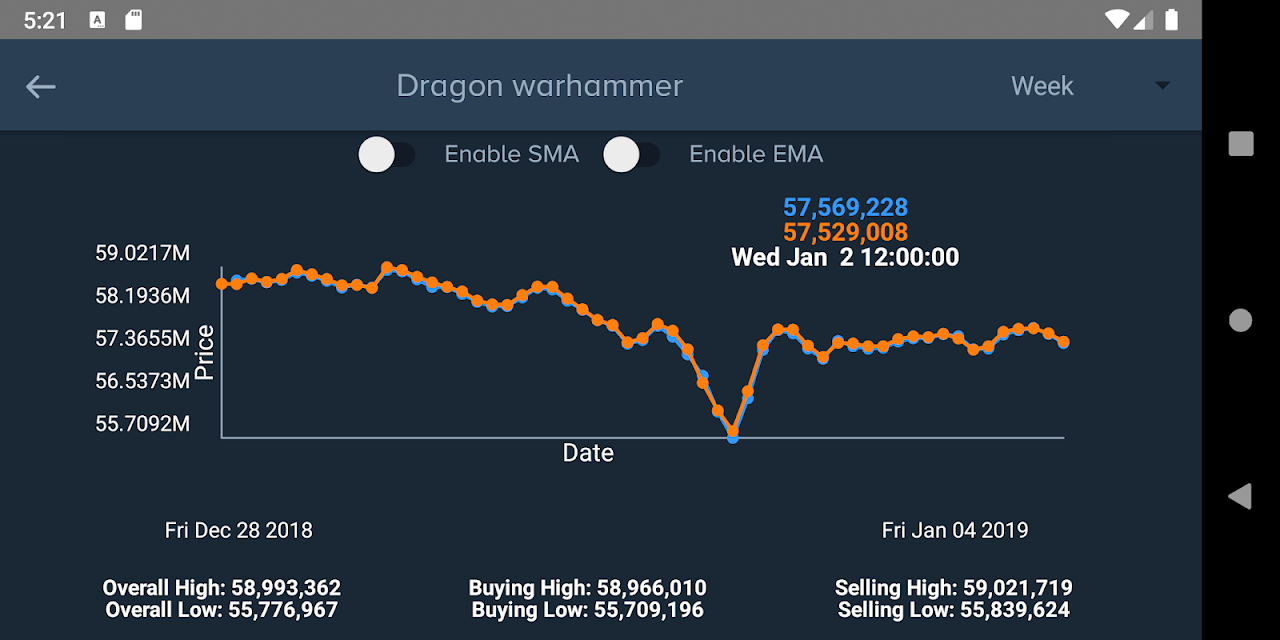
Task: Select the lowest dip point on chart
Action: point(733,434)
